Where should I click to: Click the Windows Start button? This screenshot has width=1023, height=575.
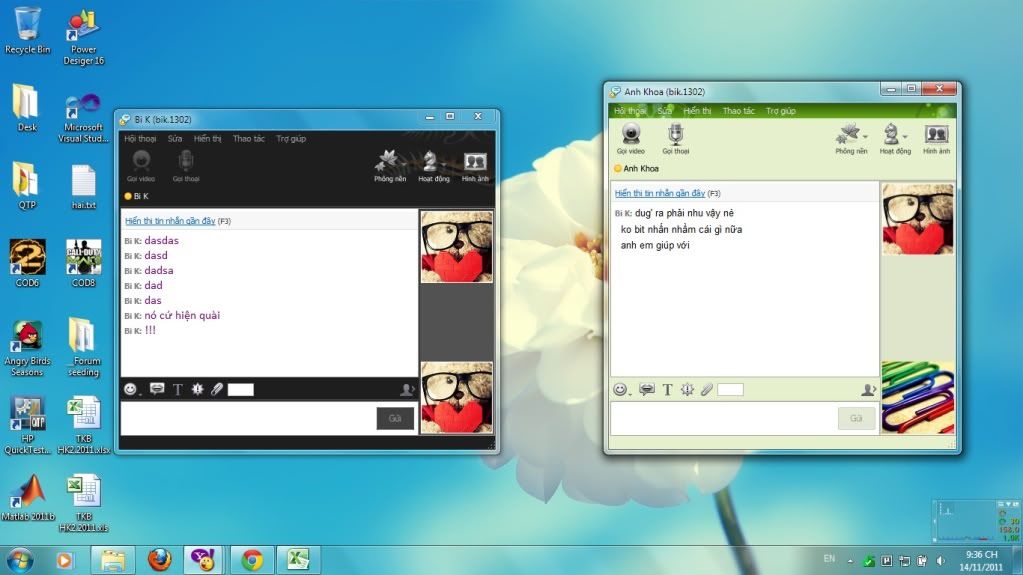pyautogui.click(x=20, y=560)
